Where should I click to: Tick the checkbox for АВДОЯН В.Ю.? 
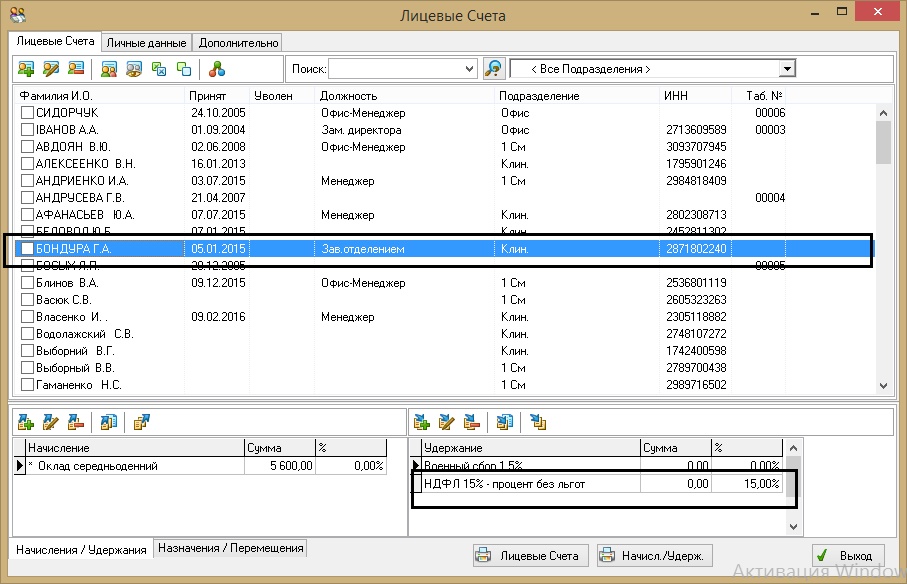28,147
